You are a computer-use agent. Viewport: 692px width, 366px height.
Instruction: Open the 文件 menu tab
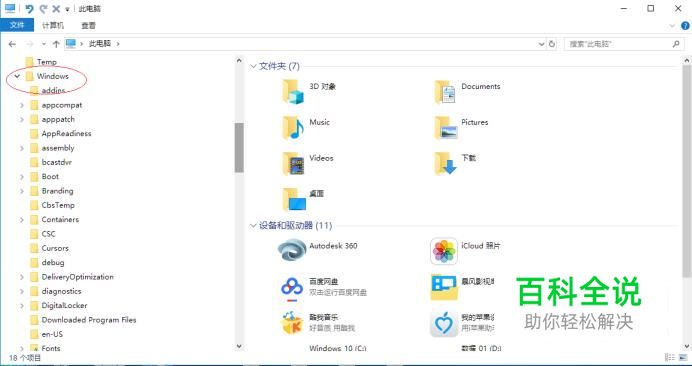(17, 25)
